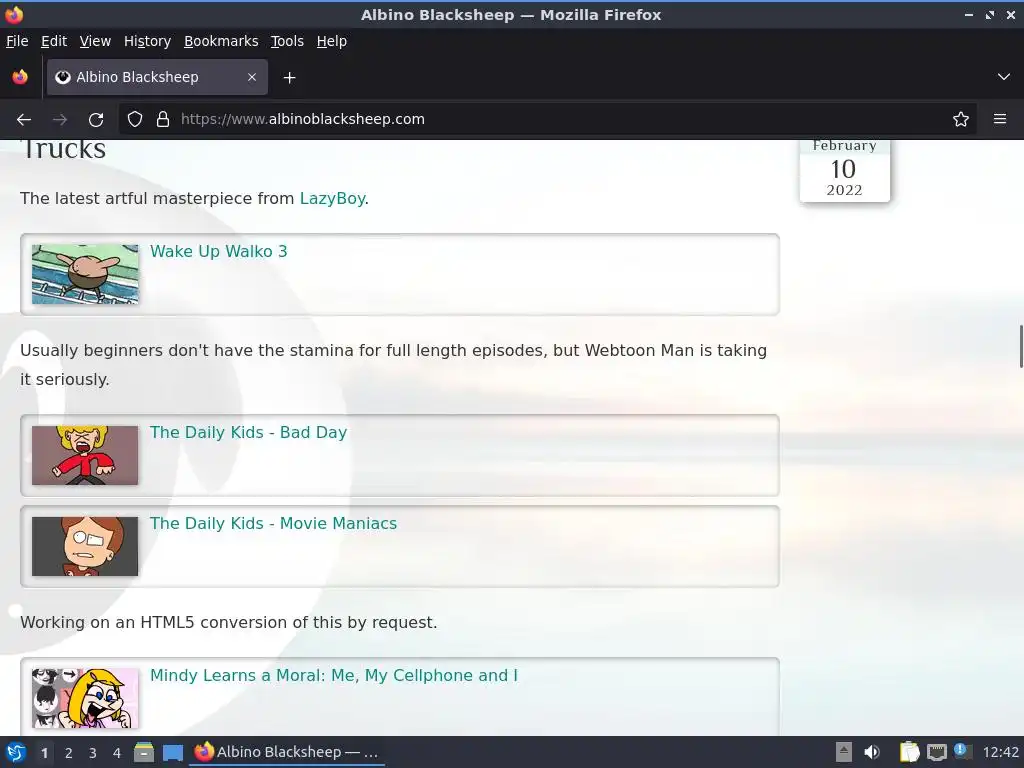1024x768 pixels.
Task: Switch to the Albino Blacksheep tab
Action: pos(157,77)
